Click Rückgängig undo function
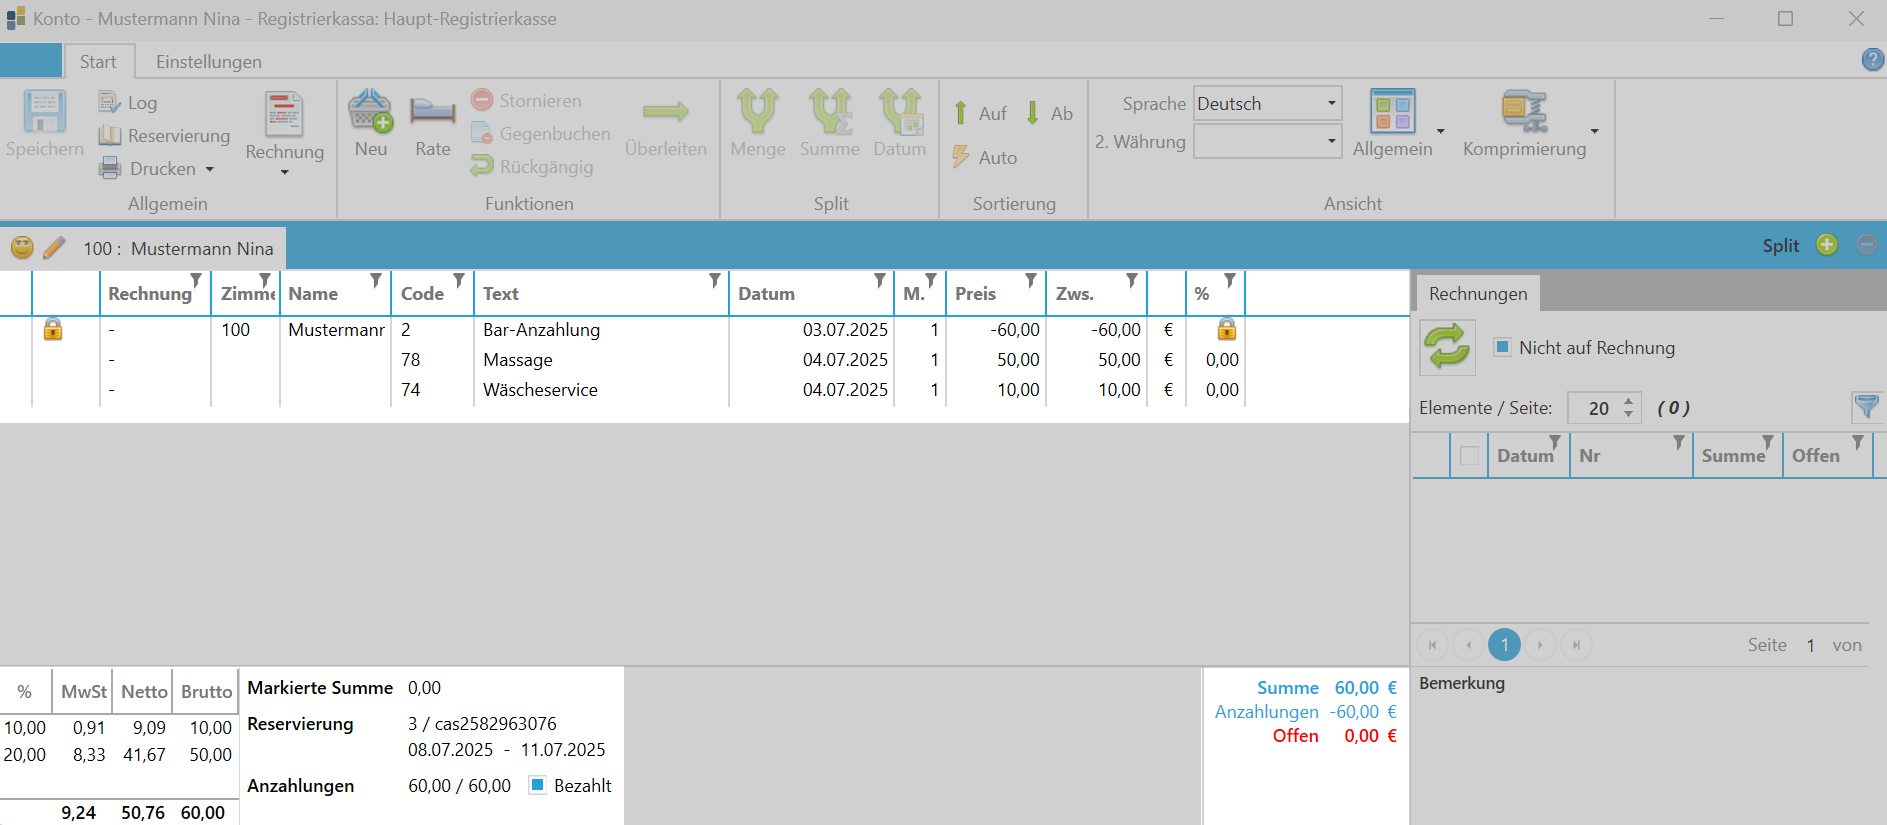This screenshot has width=1887, height=825. (x=532, y=166)
